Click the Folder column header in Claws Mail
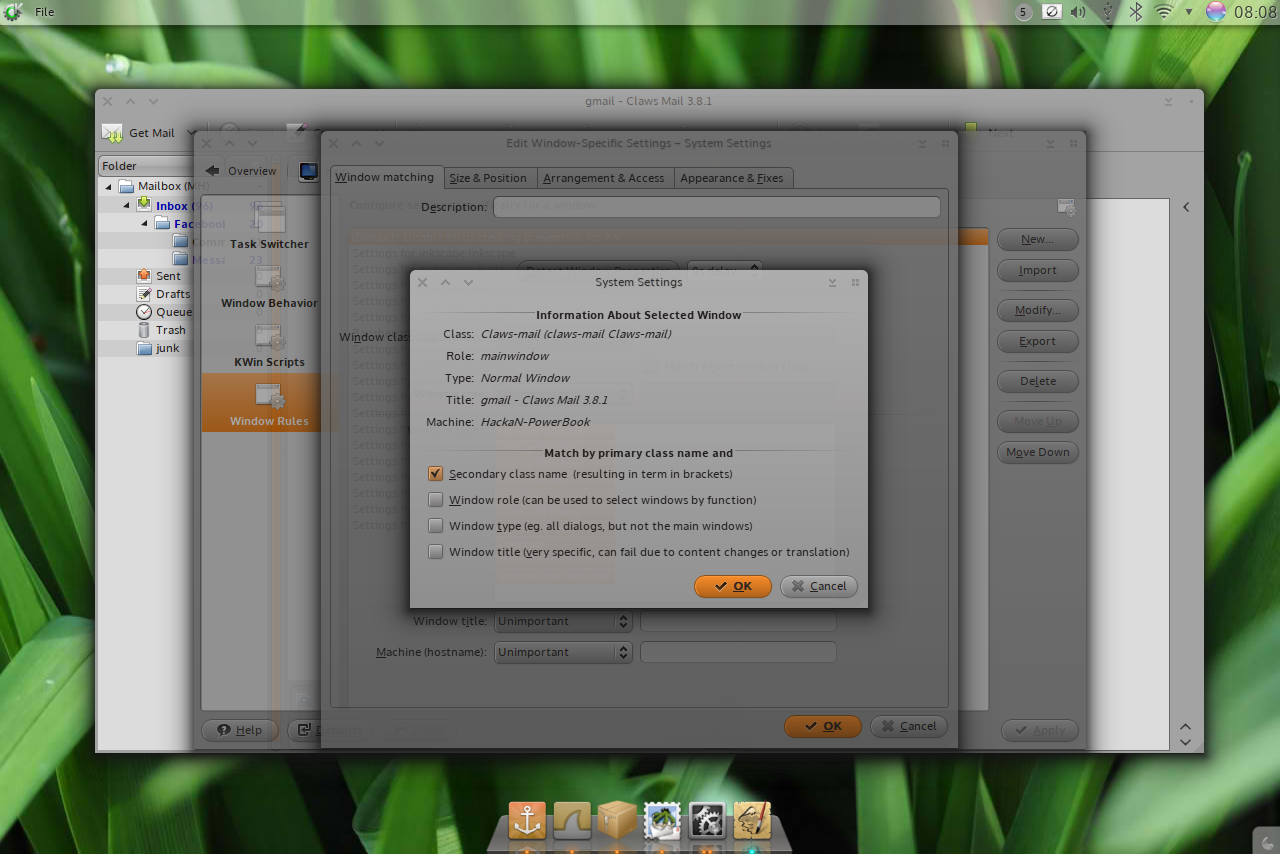This screenshot has height=854, width=1280. [146, 166]
